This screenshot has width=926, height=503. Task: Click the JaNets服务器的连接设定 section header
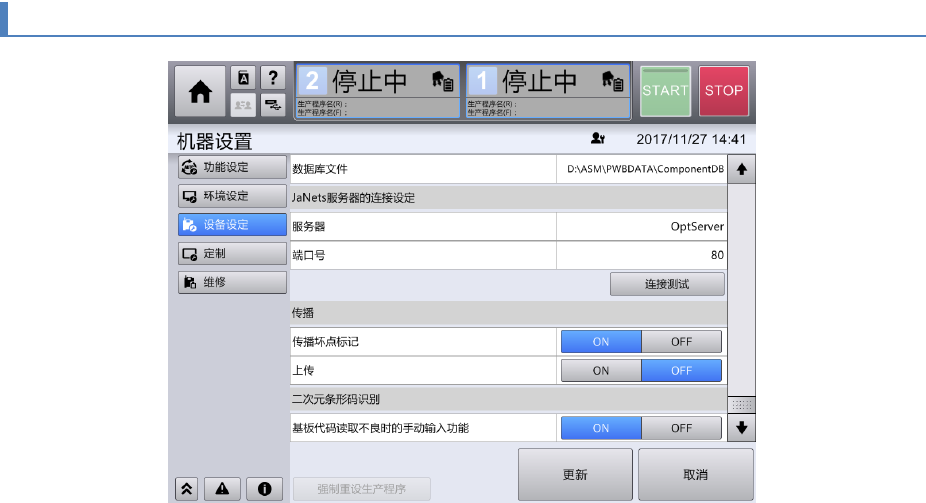(508, 198)
